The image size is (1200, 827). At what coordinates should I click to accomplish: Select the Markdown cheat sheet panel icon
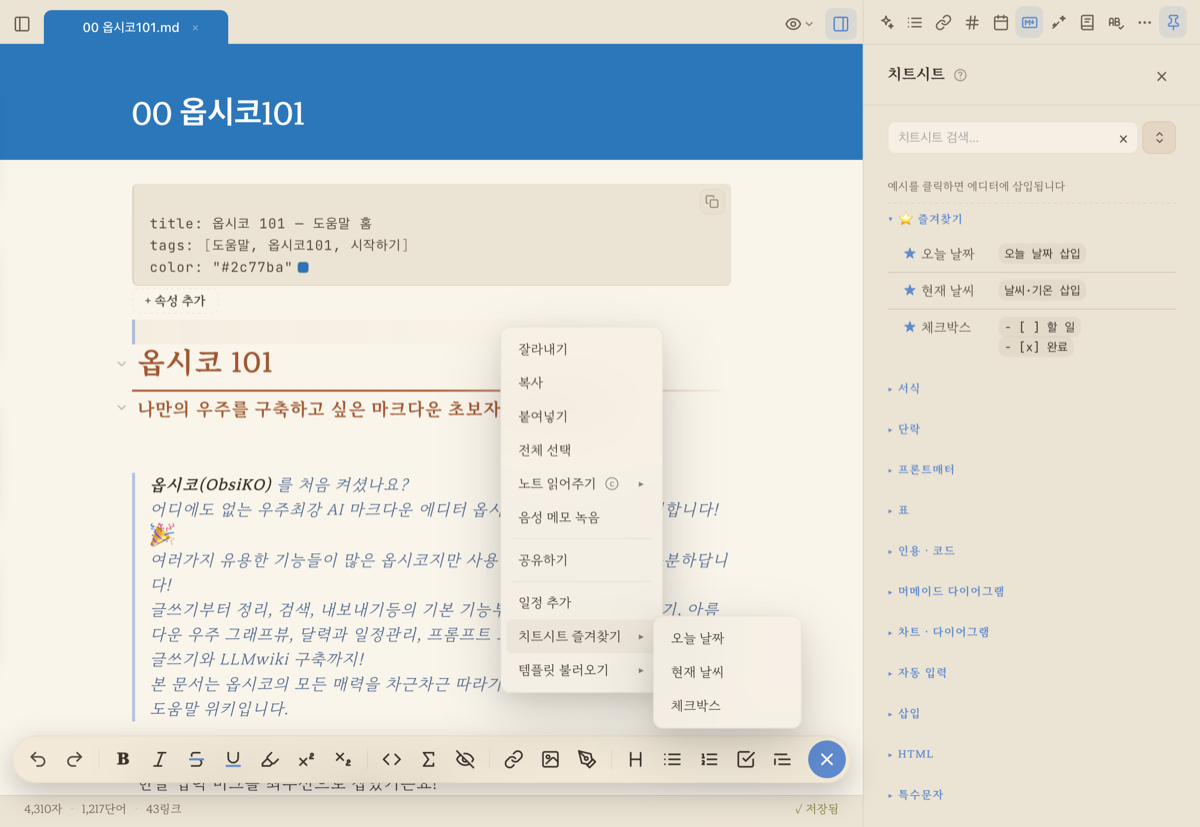pos(1029,23)
